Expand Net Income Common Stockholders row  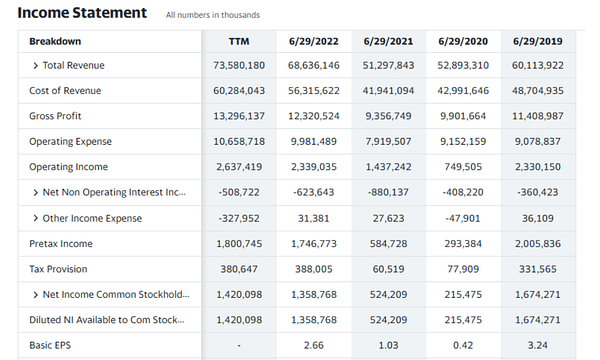point(36,295)
